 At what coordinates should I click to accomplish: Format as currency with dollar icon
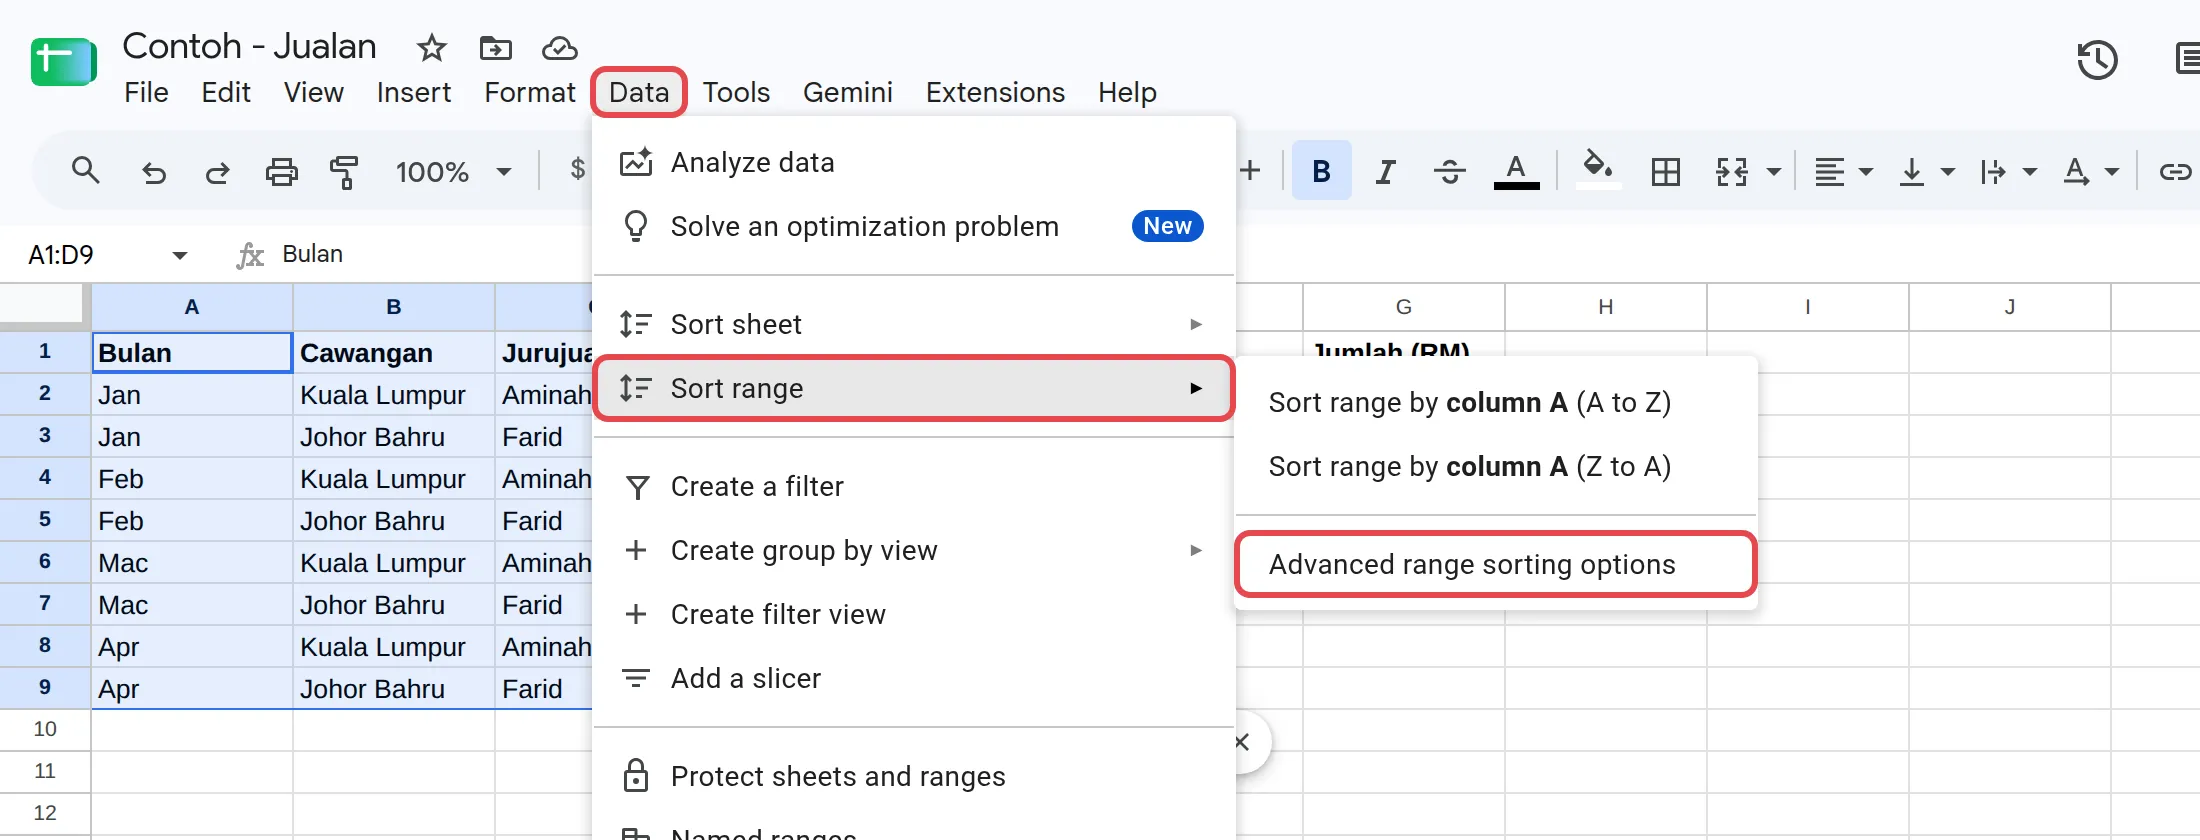coord(577,169)
